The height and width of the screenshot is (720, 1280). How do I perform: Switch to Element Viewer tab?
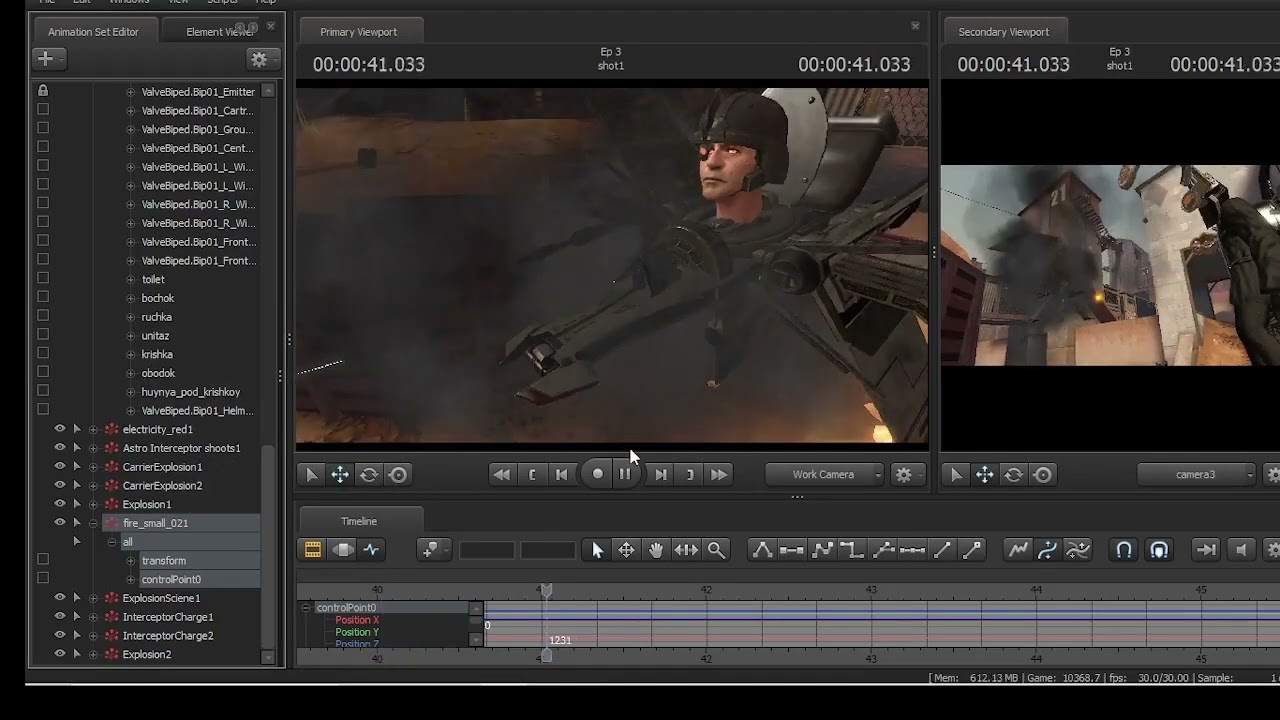click(x=219, y=32)
